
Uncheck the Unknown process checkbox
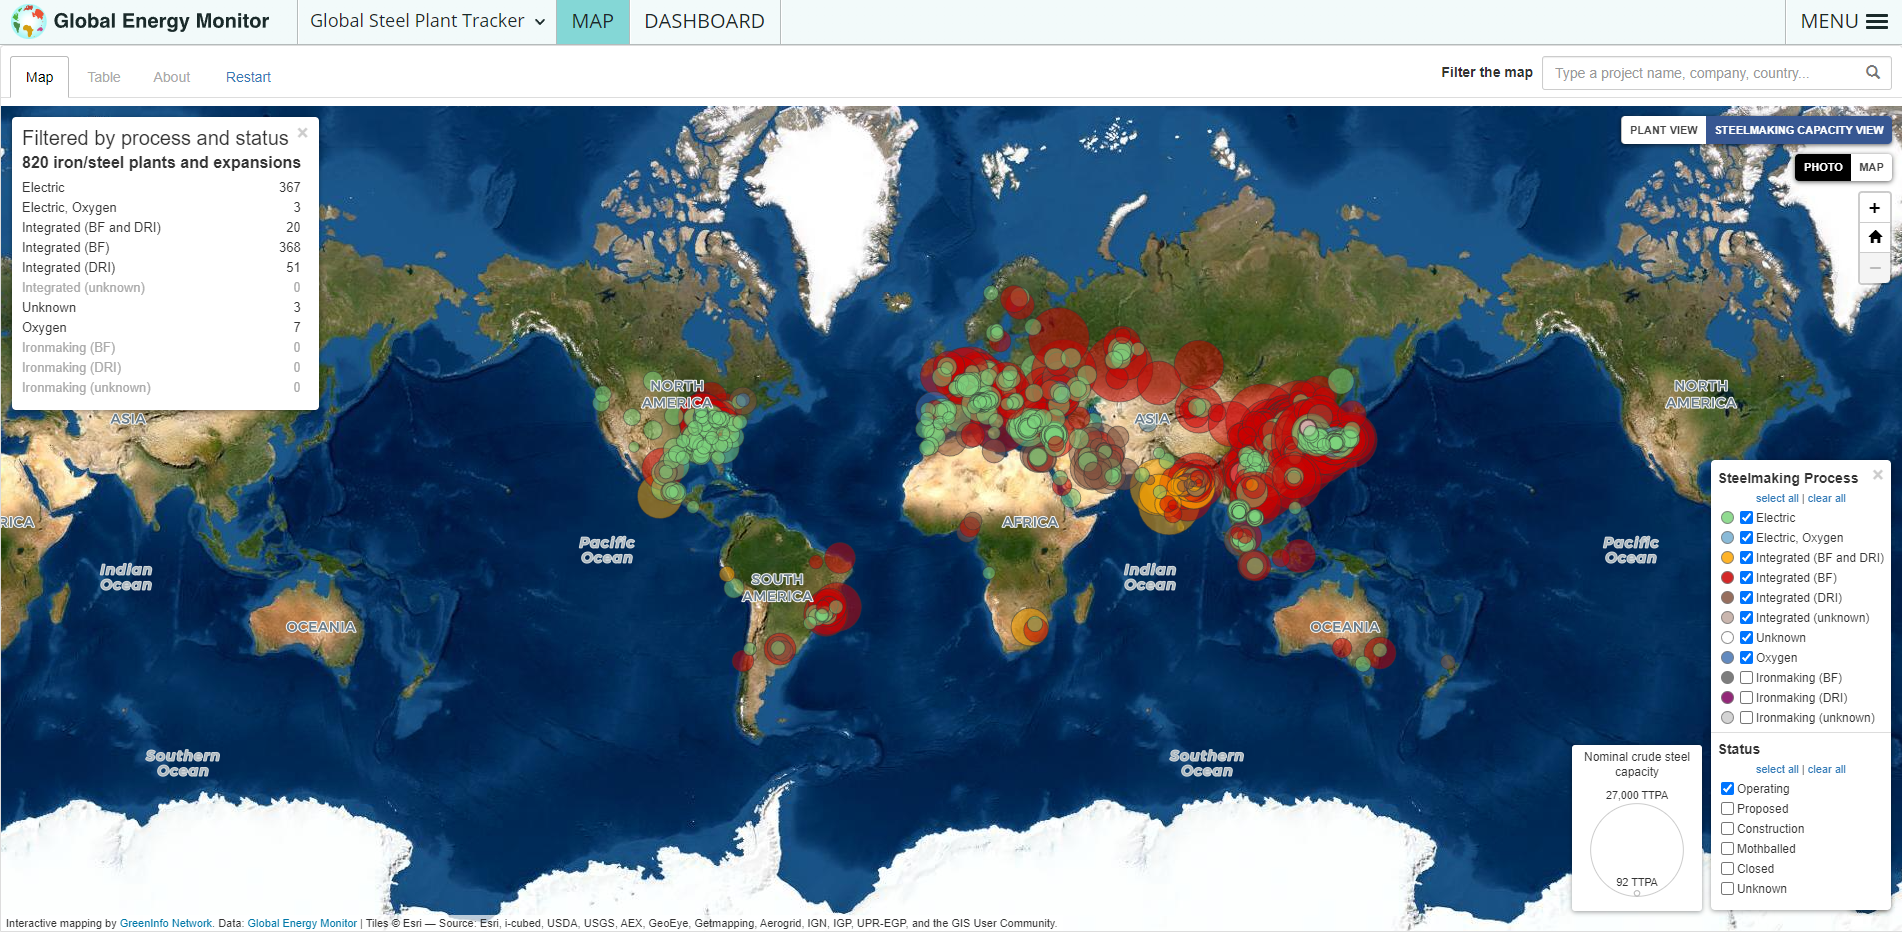[1746, 638]
